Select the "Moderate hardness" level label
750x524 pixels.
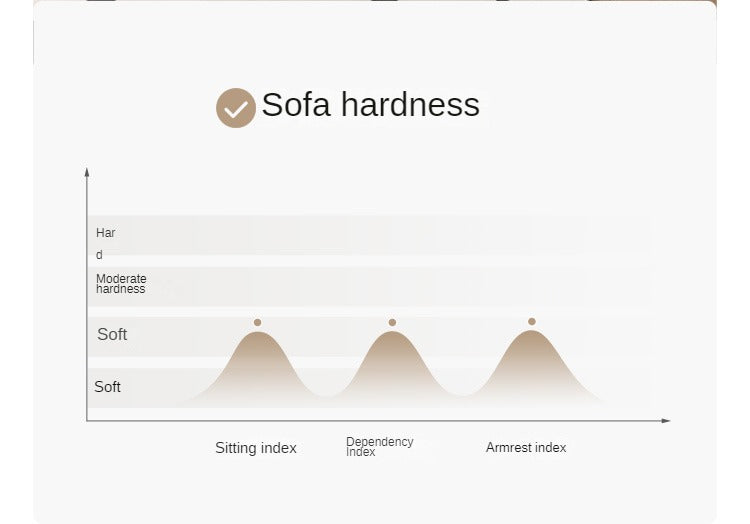click(x=121, y=284)
